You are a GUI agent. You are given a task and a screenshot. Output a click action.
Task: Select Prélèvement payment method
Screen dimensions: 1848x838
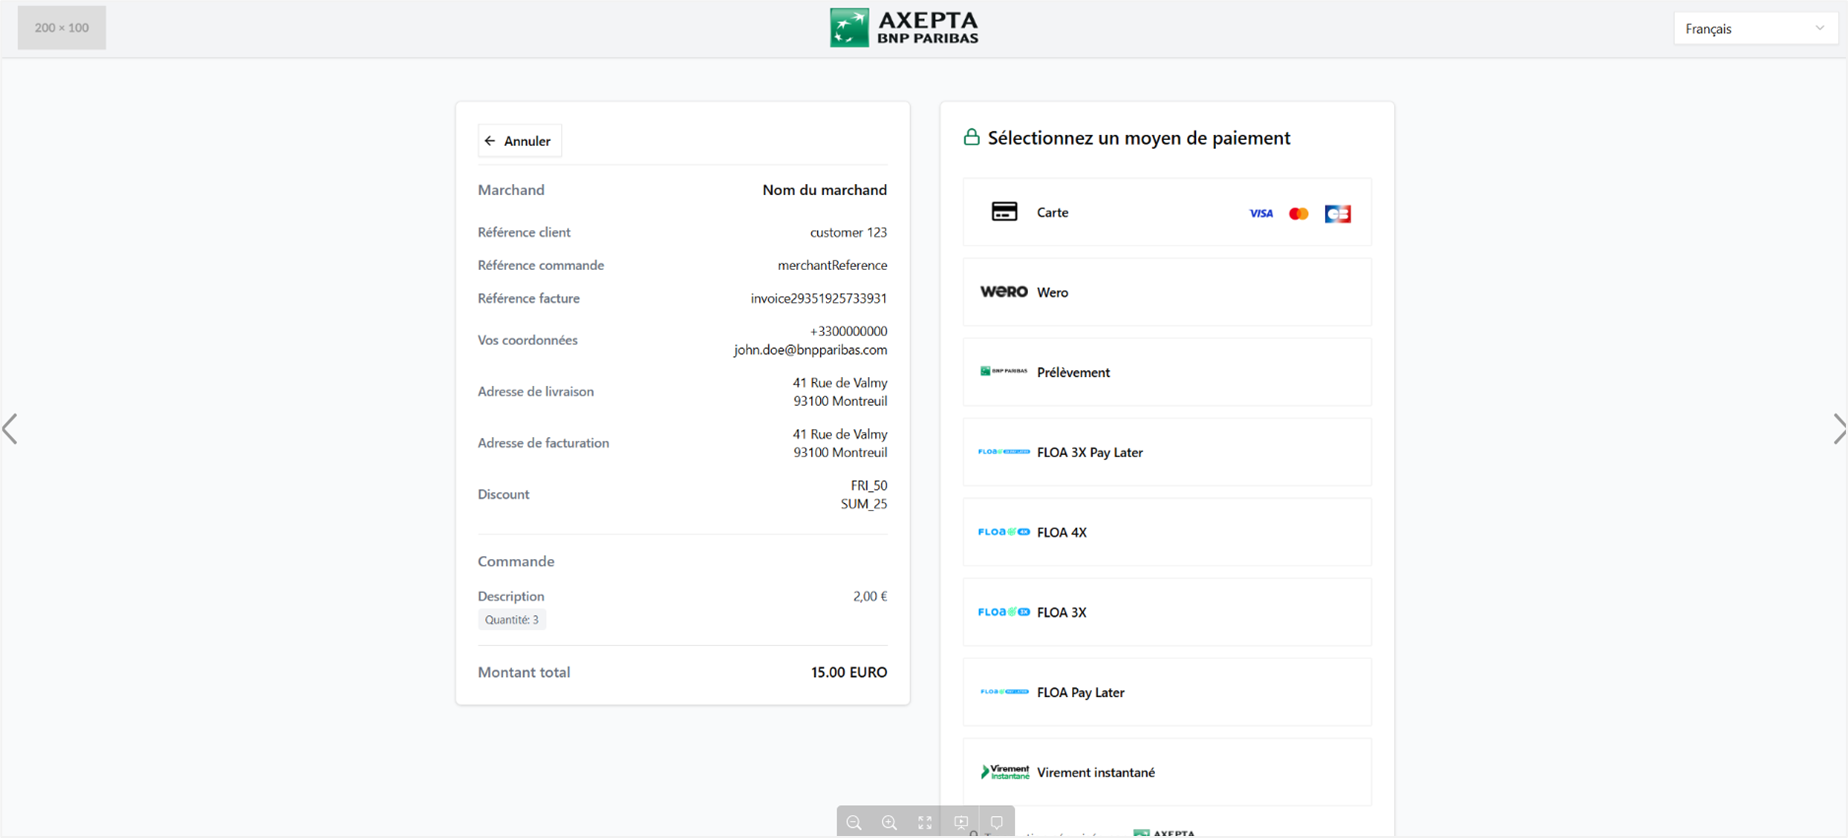pyautogui.click(x=1166, y=372)
